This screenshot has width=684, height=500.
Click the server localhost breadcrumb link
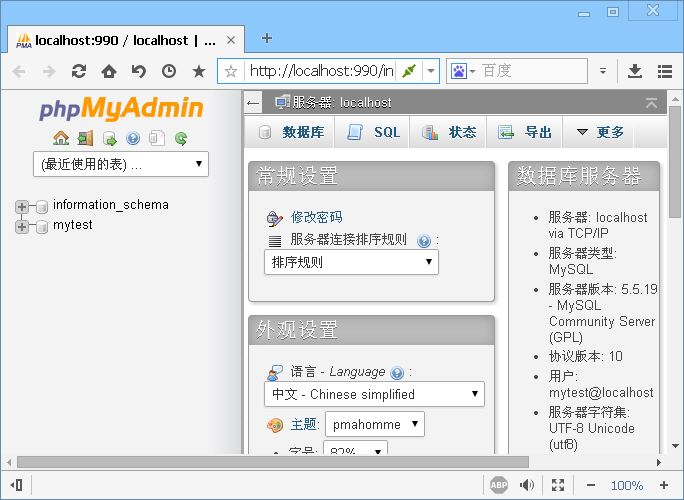point(342,103)
